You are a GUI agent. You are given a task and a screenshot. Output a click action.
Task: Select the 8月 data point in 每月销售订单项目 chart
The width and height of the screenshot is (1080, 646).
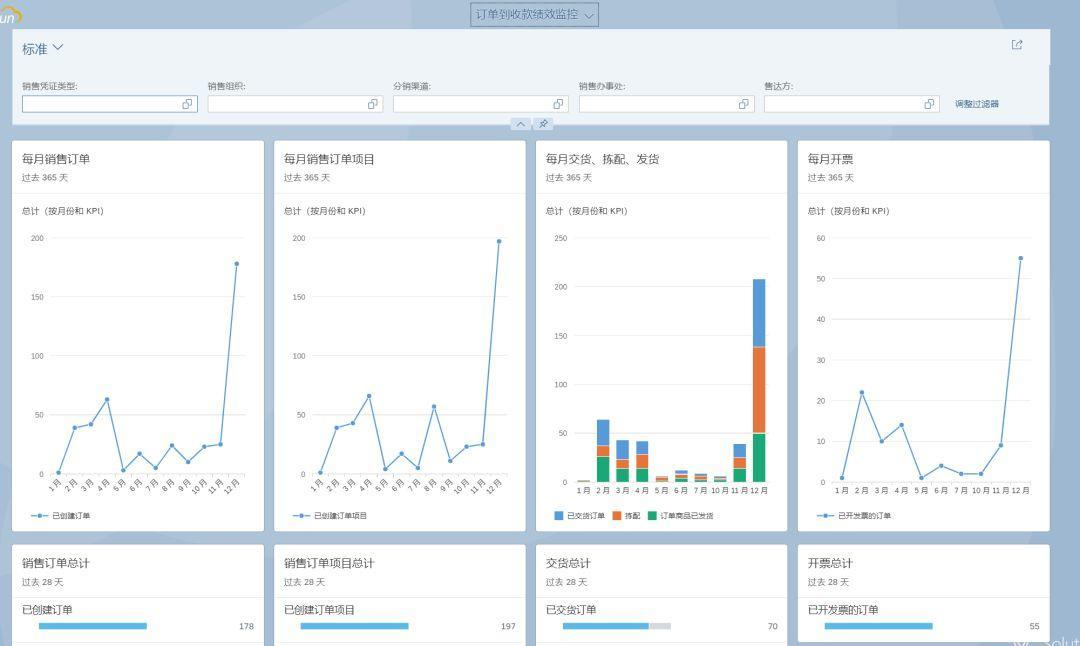click(x=434, y=406)
